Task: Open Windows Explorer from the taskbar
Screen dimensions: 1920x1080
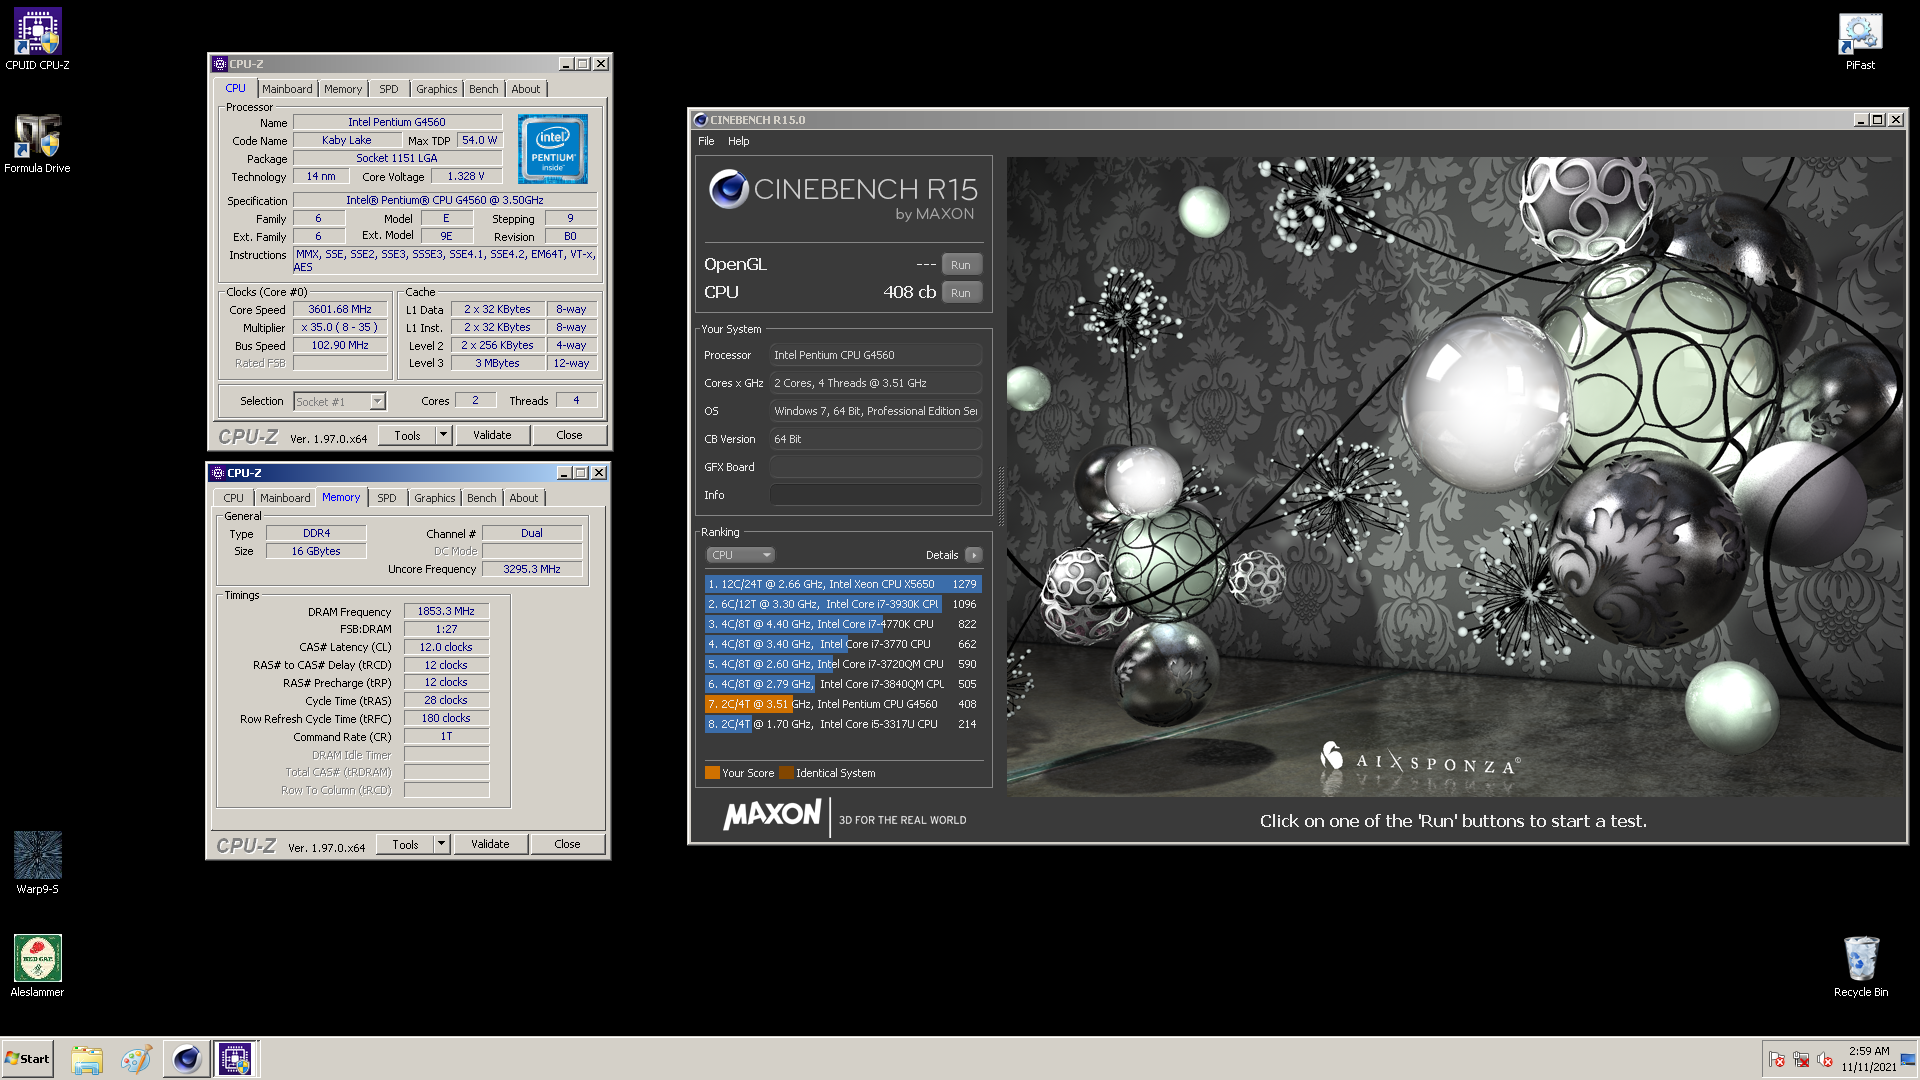Action: point(87,1059)
